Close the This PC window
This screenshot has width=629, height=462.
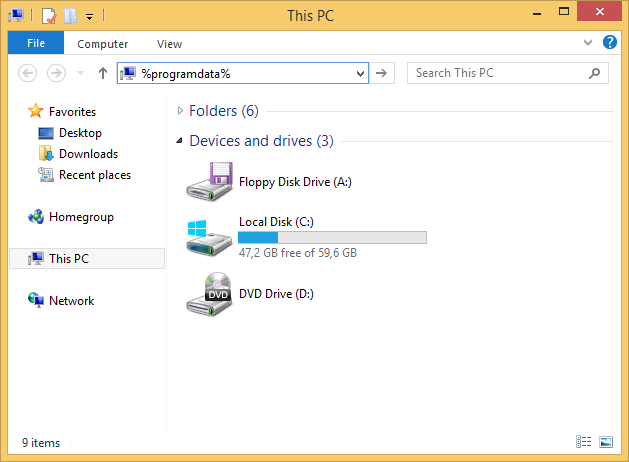point(599,12)
